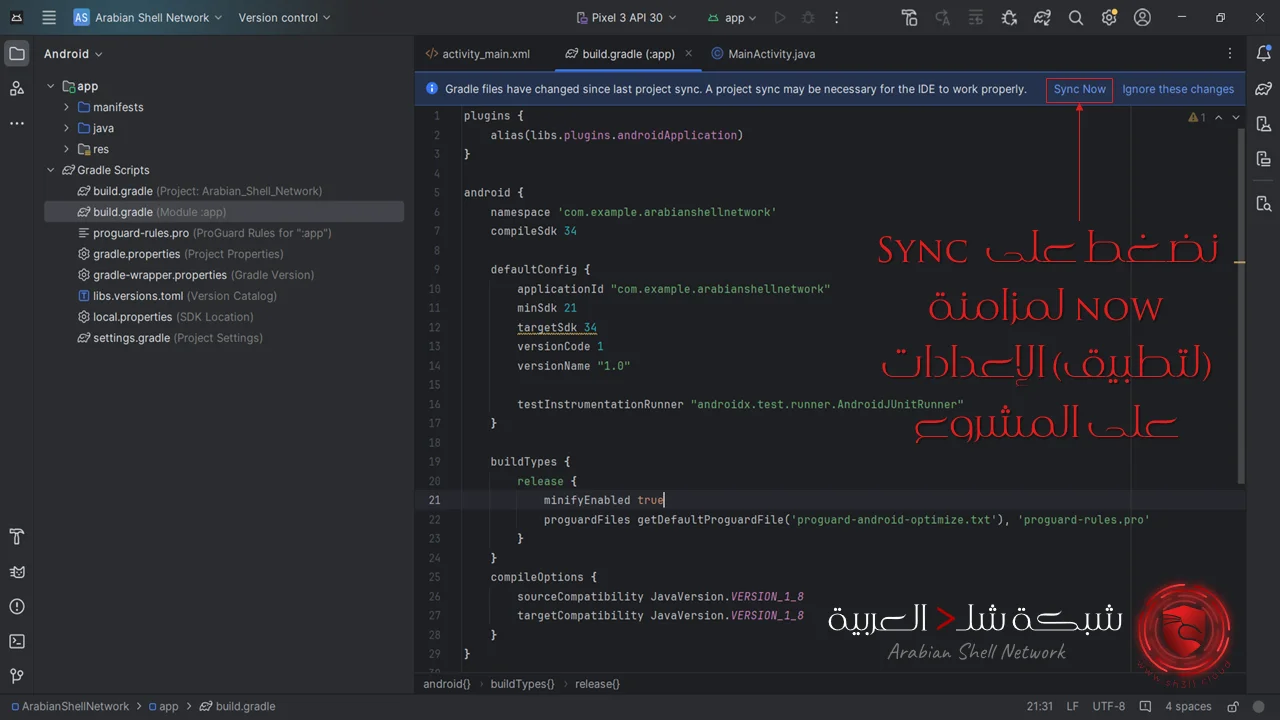This screenshot has width=1280, height=720.
Task: Show more tool windows on left stripe
Action: click(x=17, y=124)
